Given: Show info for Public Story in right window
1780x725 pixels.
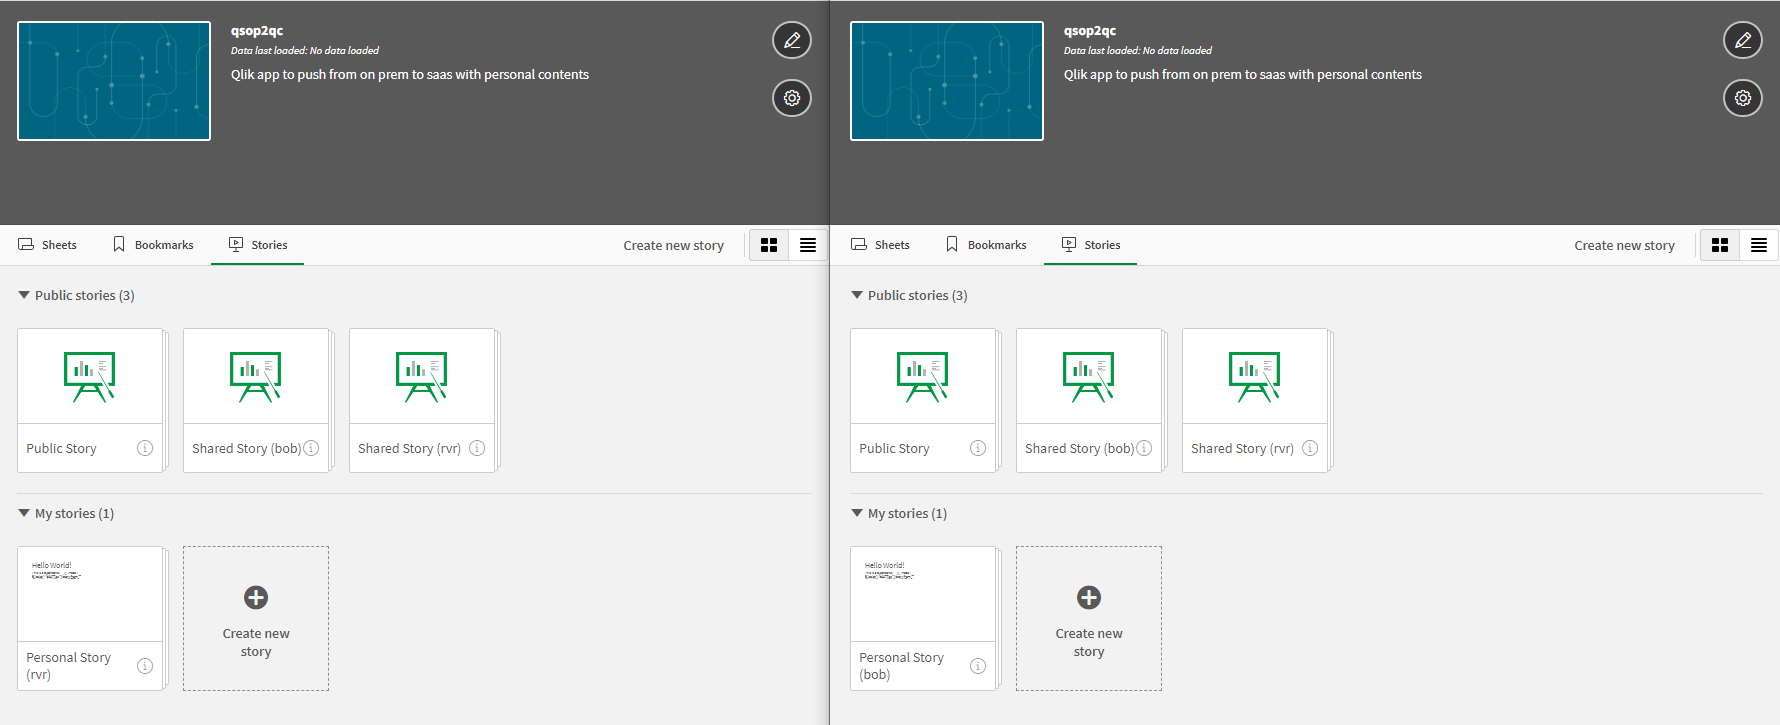Looking at the screenshot, I should pos(978,448).
